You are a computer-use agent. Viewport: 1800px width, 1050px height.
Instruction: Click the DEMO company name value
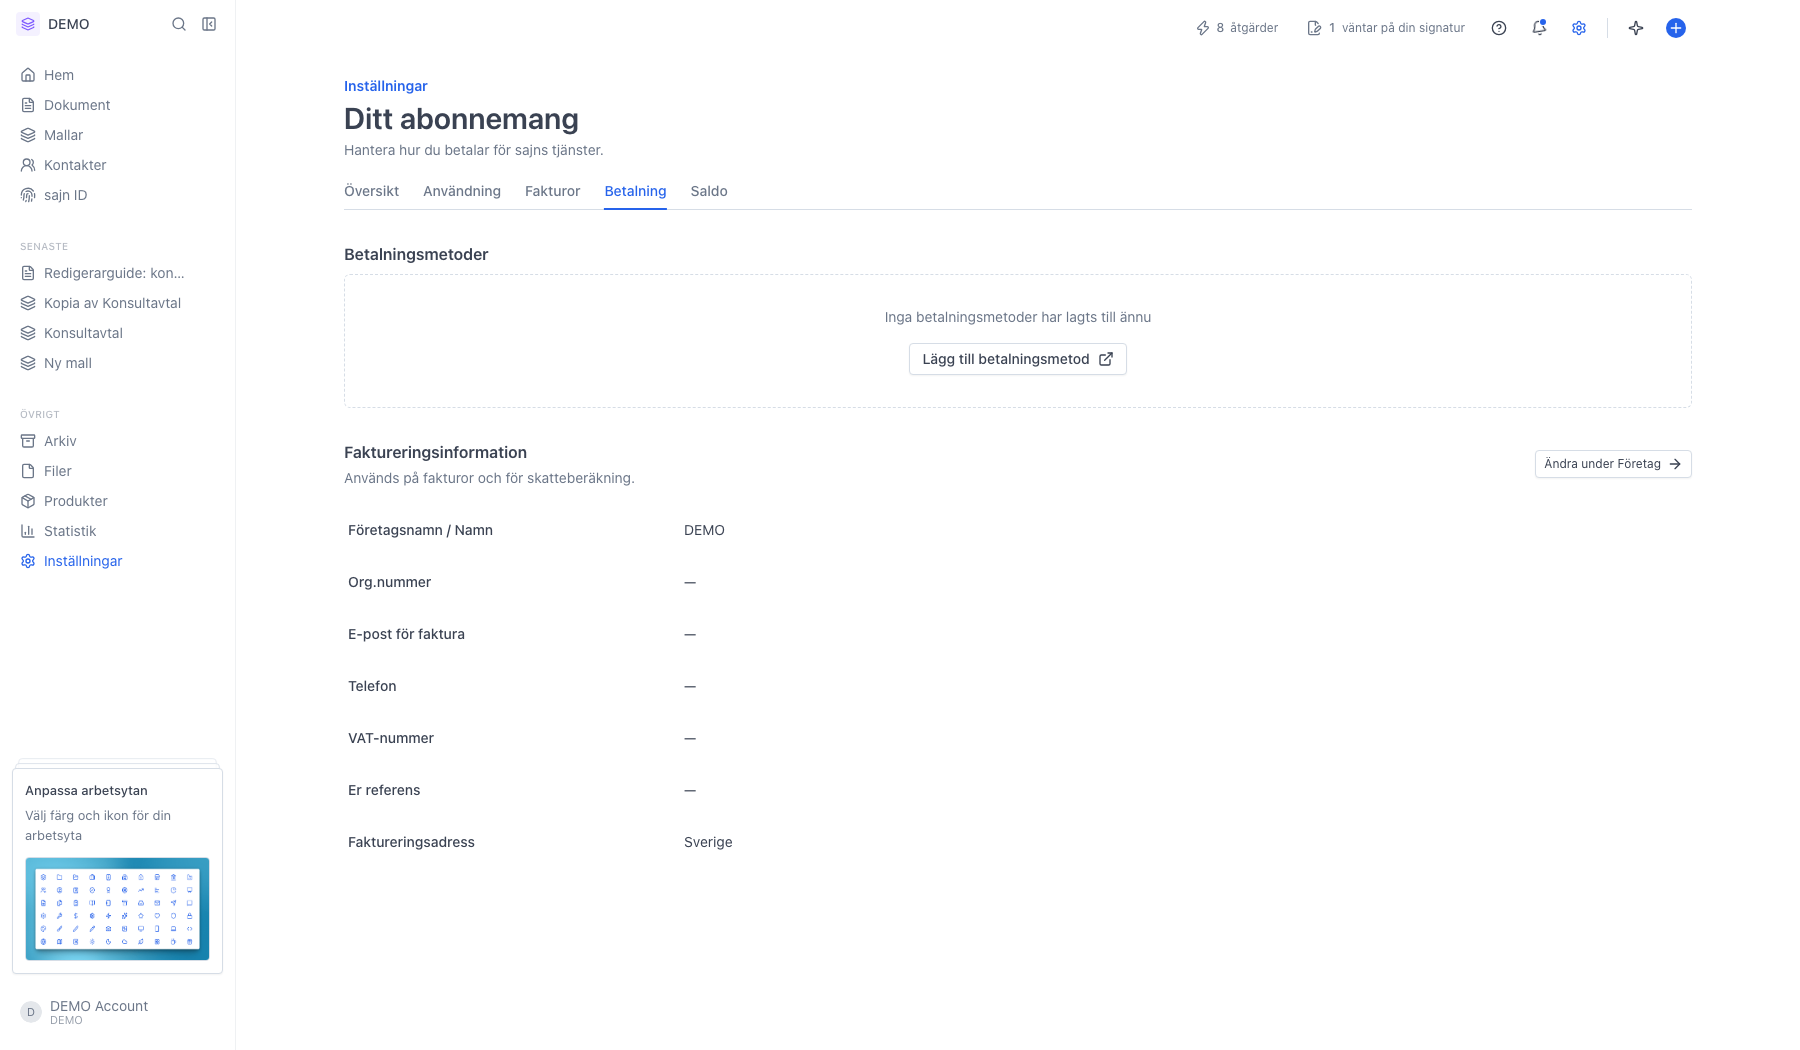[704, 530]
